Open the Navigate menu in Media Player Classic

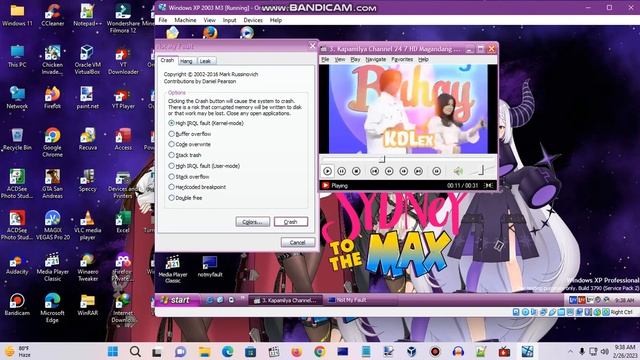click(x=376, y=60)
